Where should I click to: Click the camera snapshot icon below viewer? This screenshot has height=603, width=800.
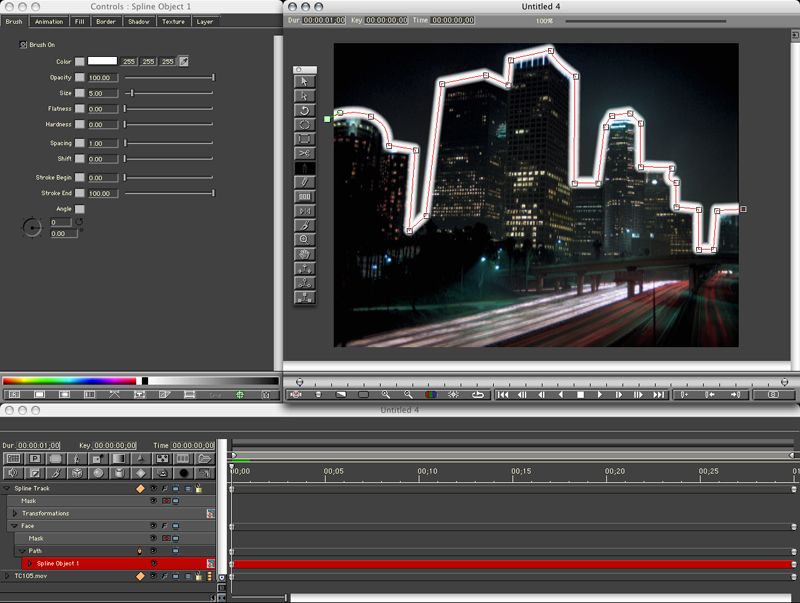pyautogui.click(x=773, y=394)
